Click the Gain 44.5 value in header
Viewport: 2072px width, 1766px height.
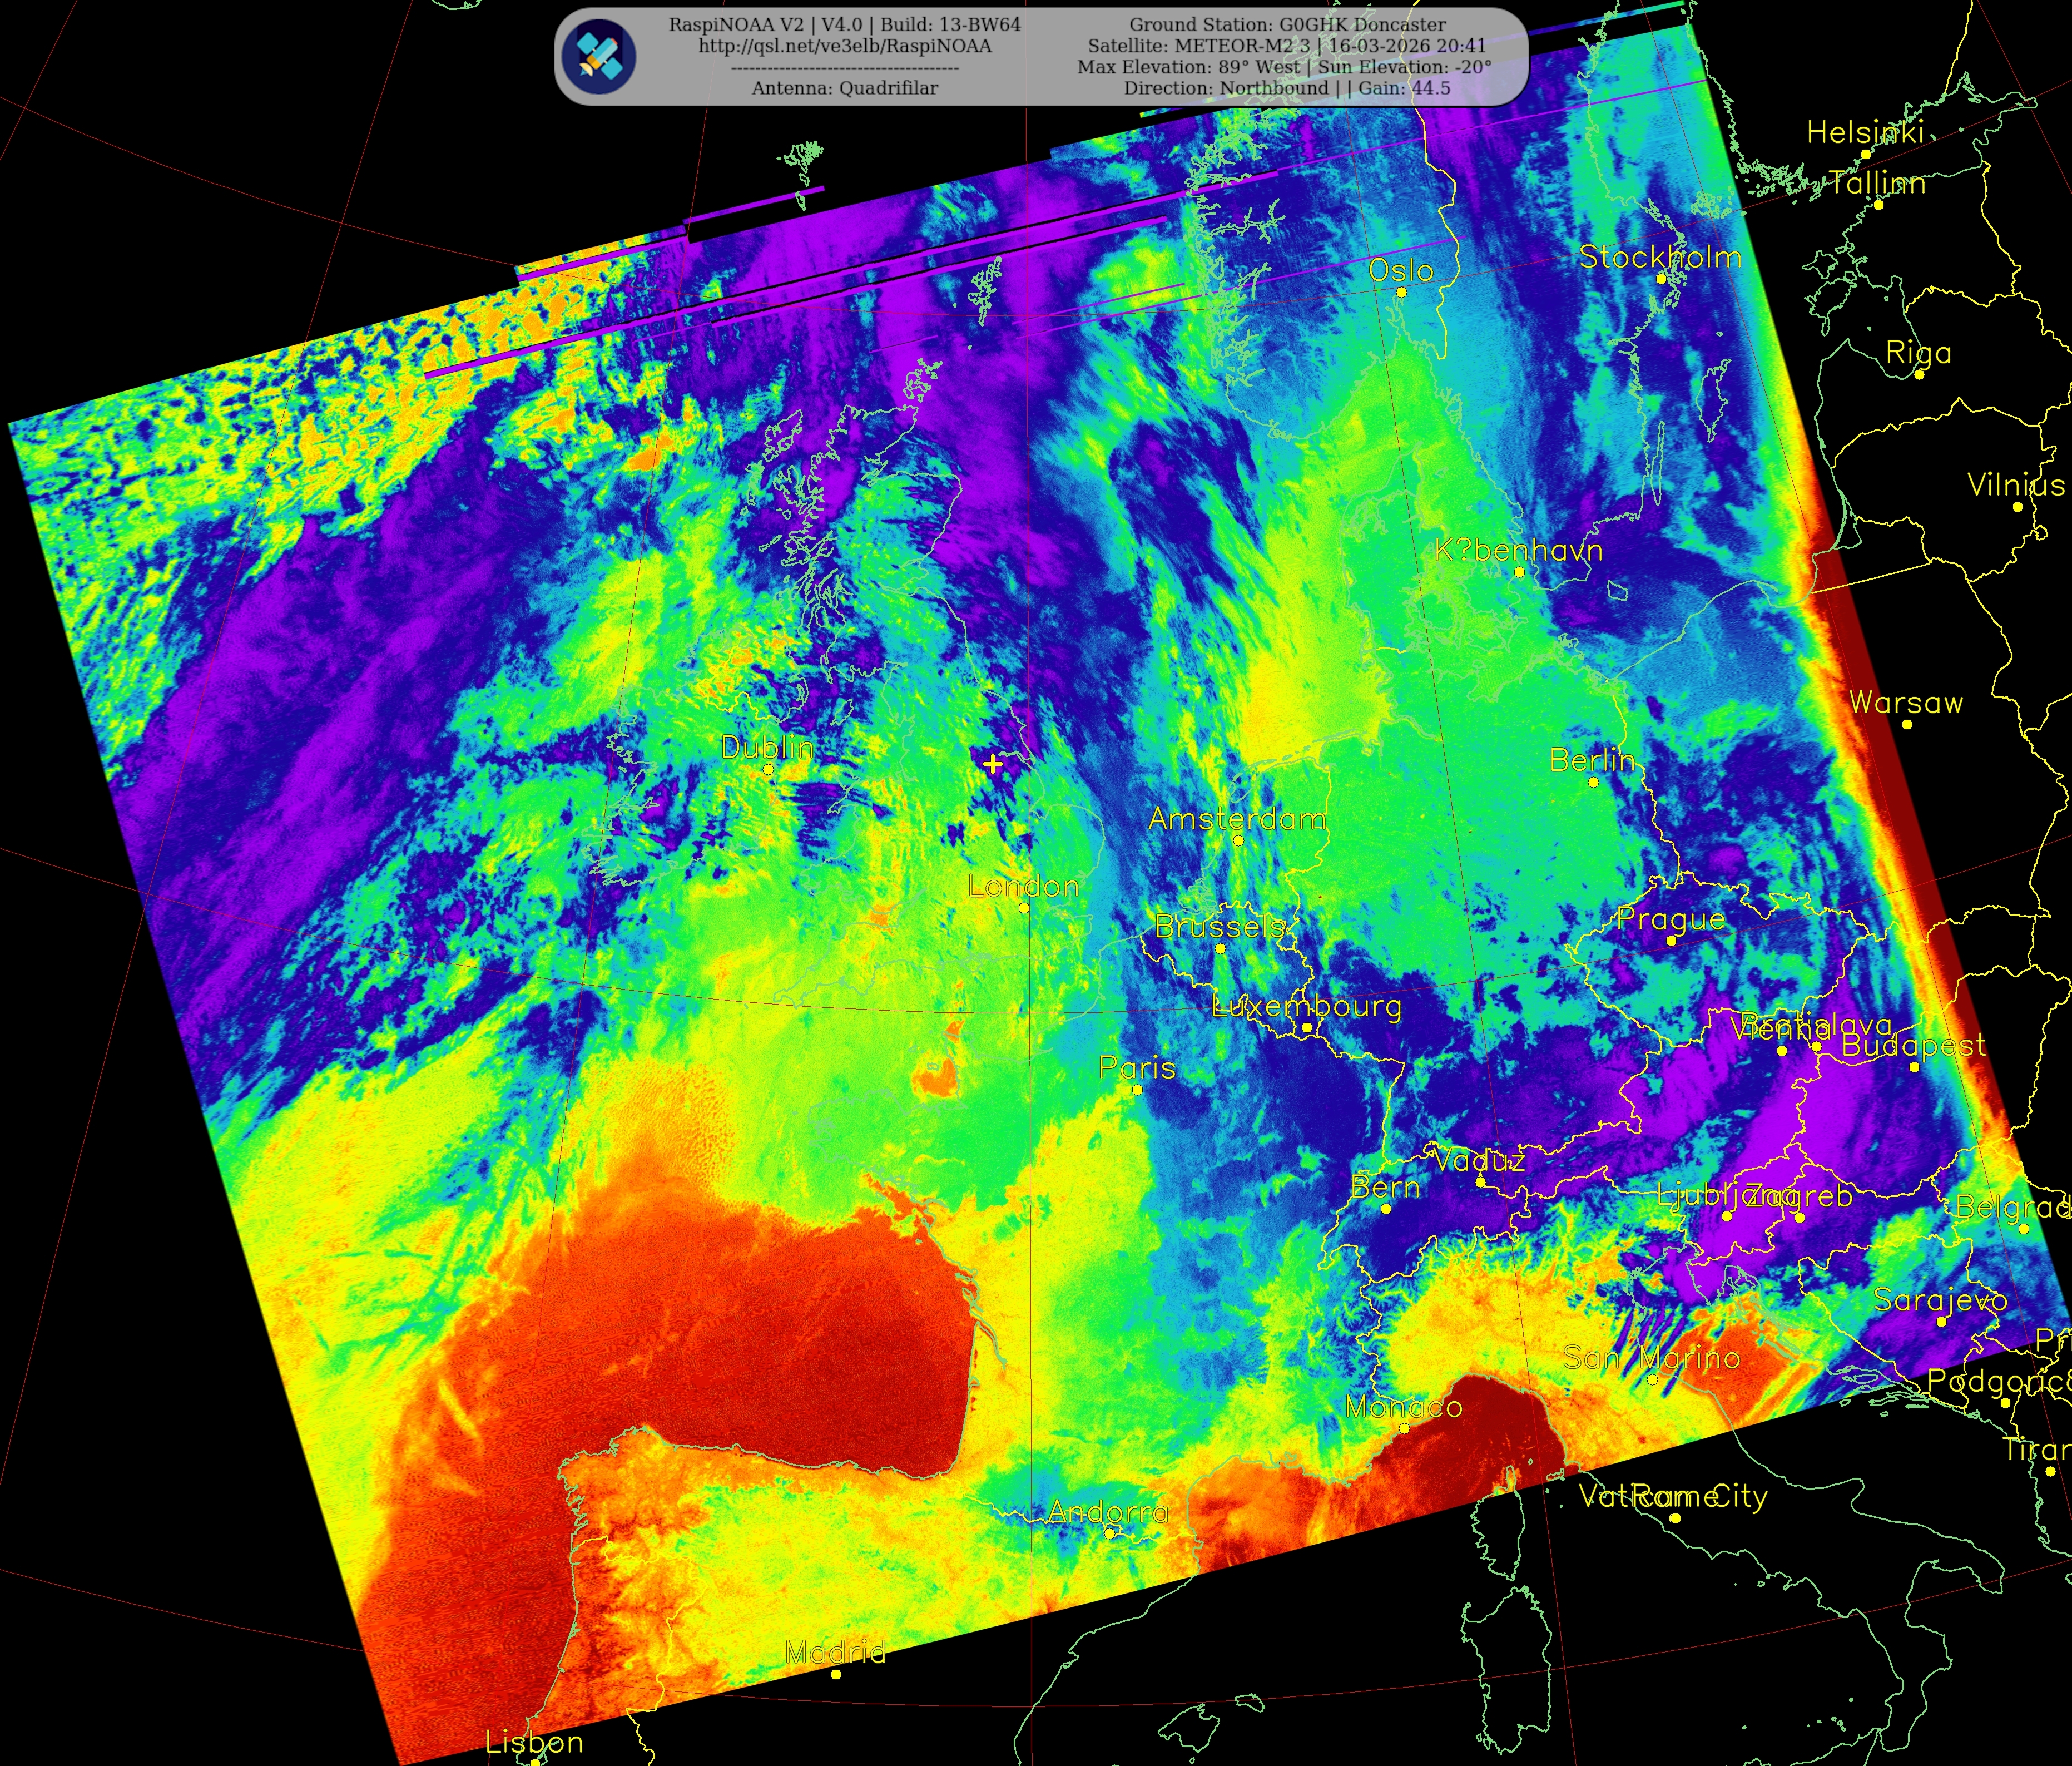point(1430,88)
